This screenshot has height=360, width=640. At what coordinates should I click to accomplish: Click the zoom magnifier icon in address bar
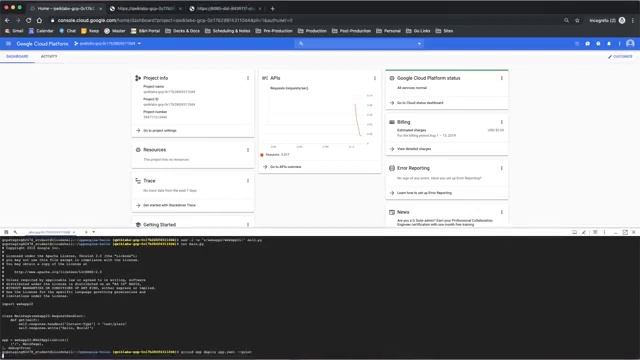pos(566,20)
